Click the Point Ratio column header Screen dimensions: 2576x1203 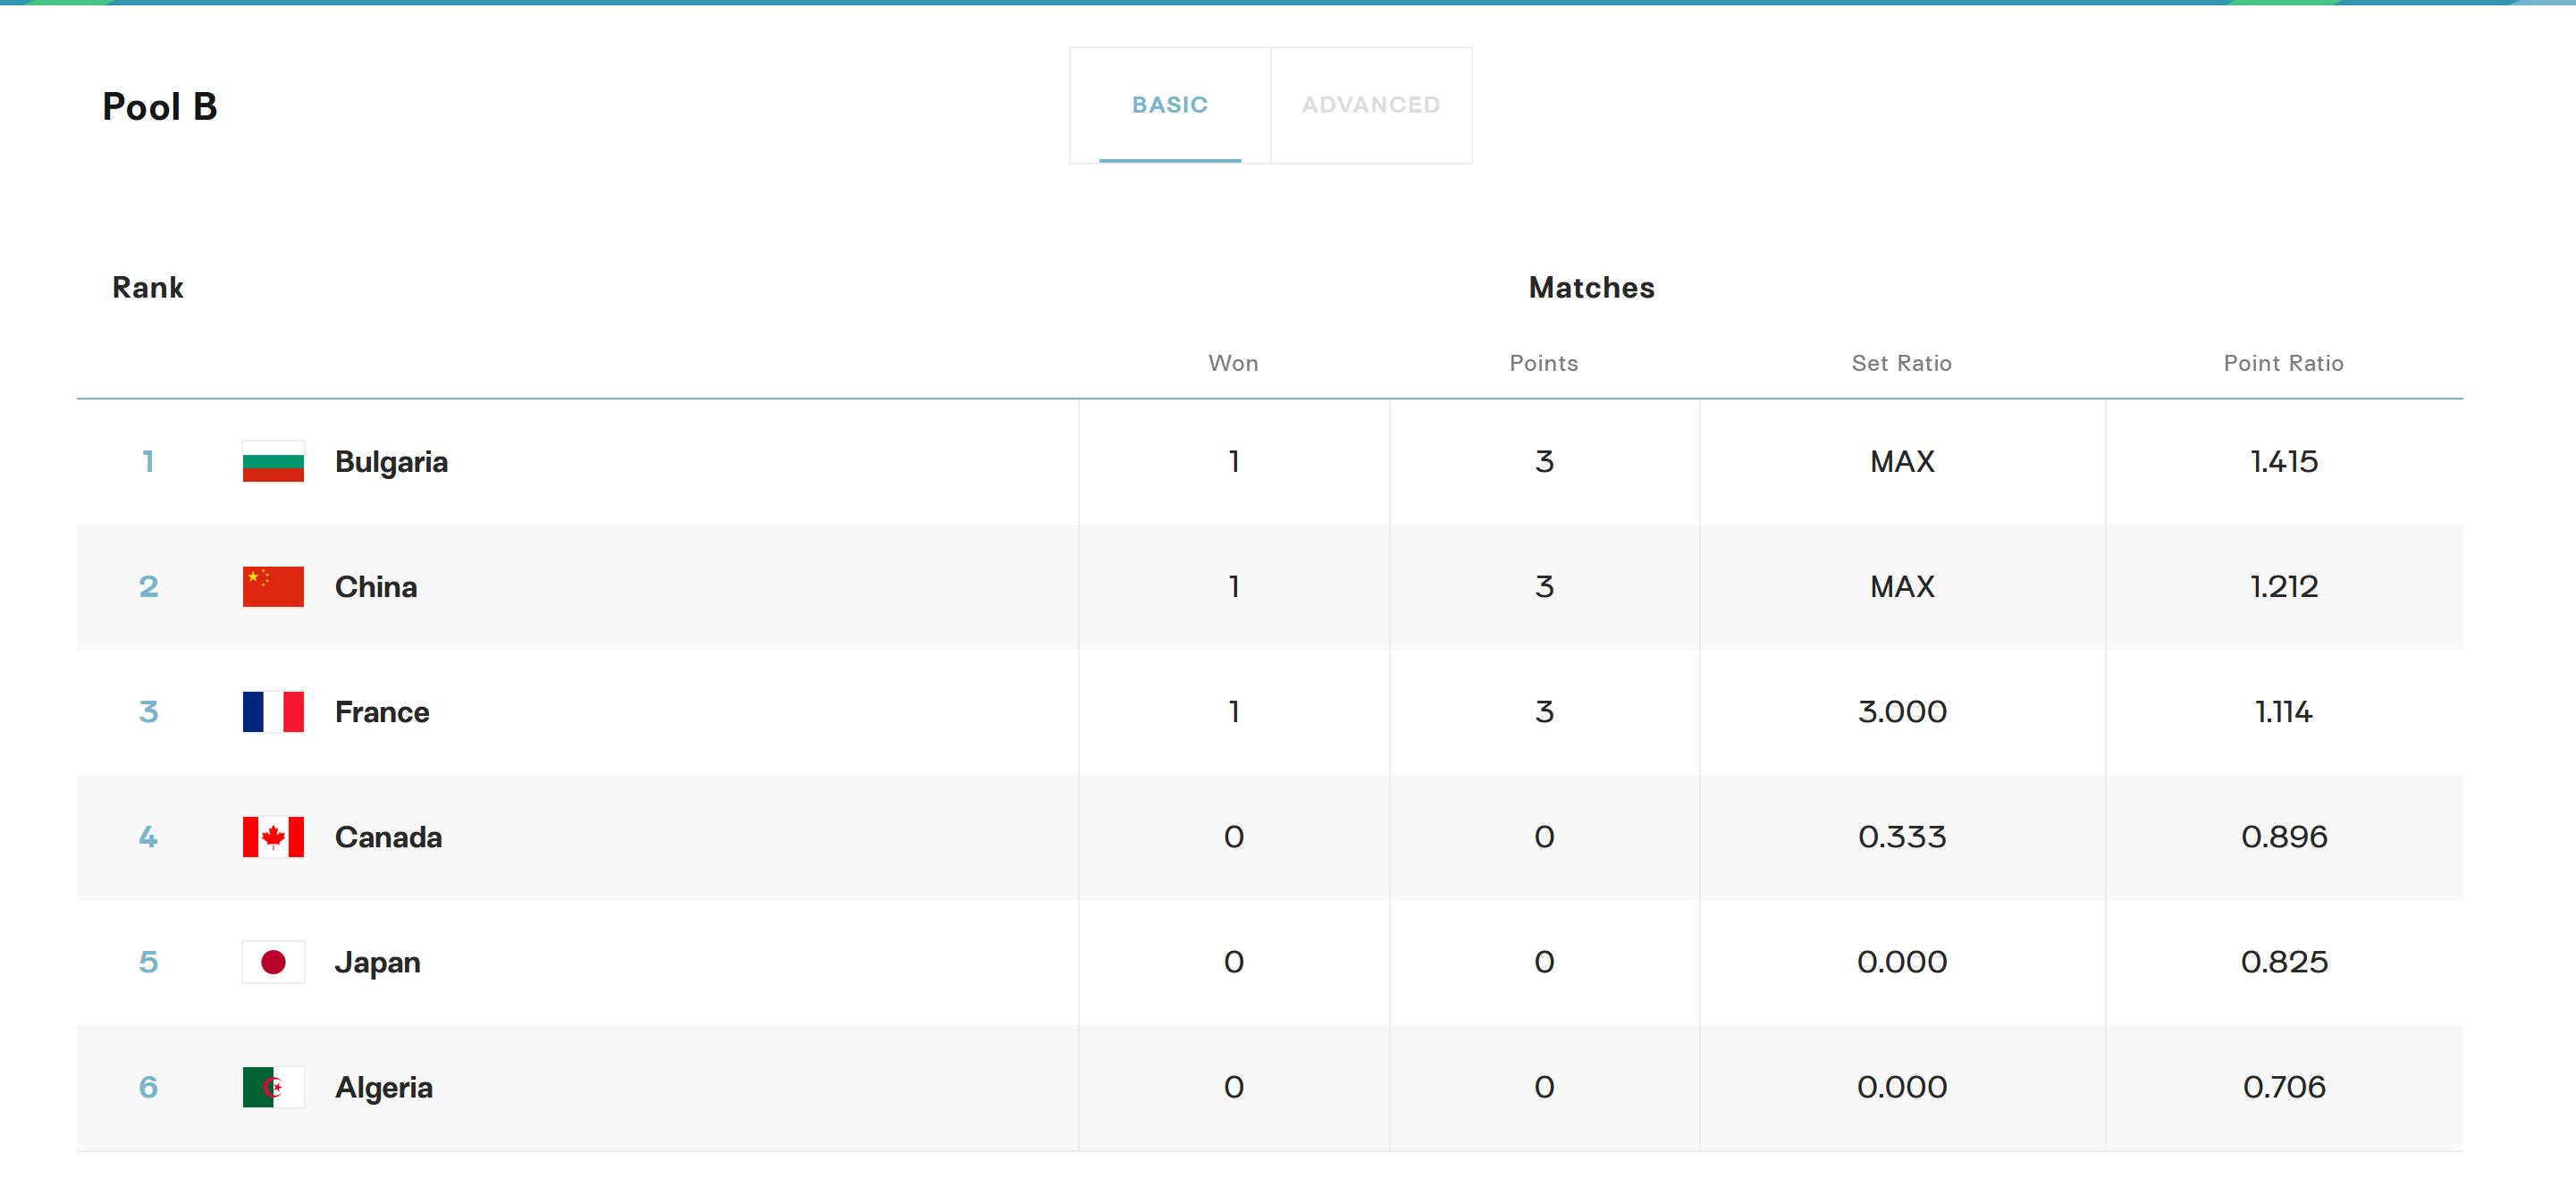click(2282, 363)
